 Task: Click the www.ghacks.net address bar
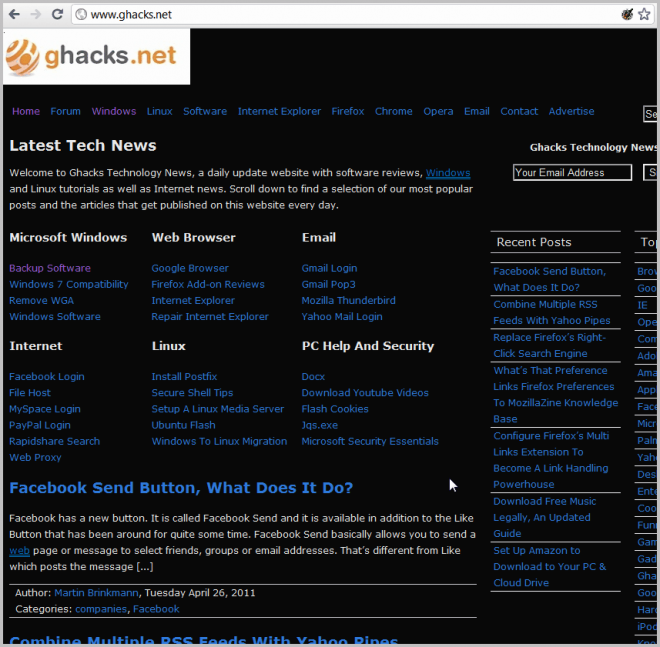coord(300,14)
